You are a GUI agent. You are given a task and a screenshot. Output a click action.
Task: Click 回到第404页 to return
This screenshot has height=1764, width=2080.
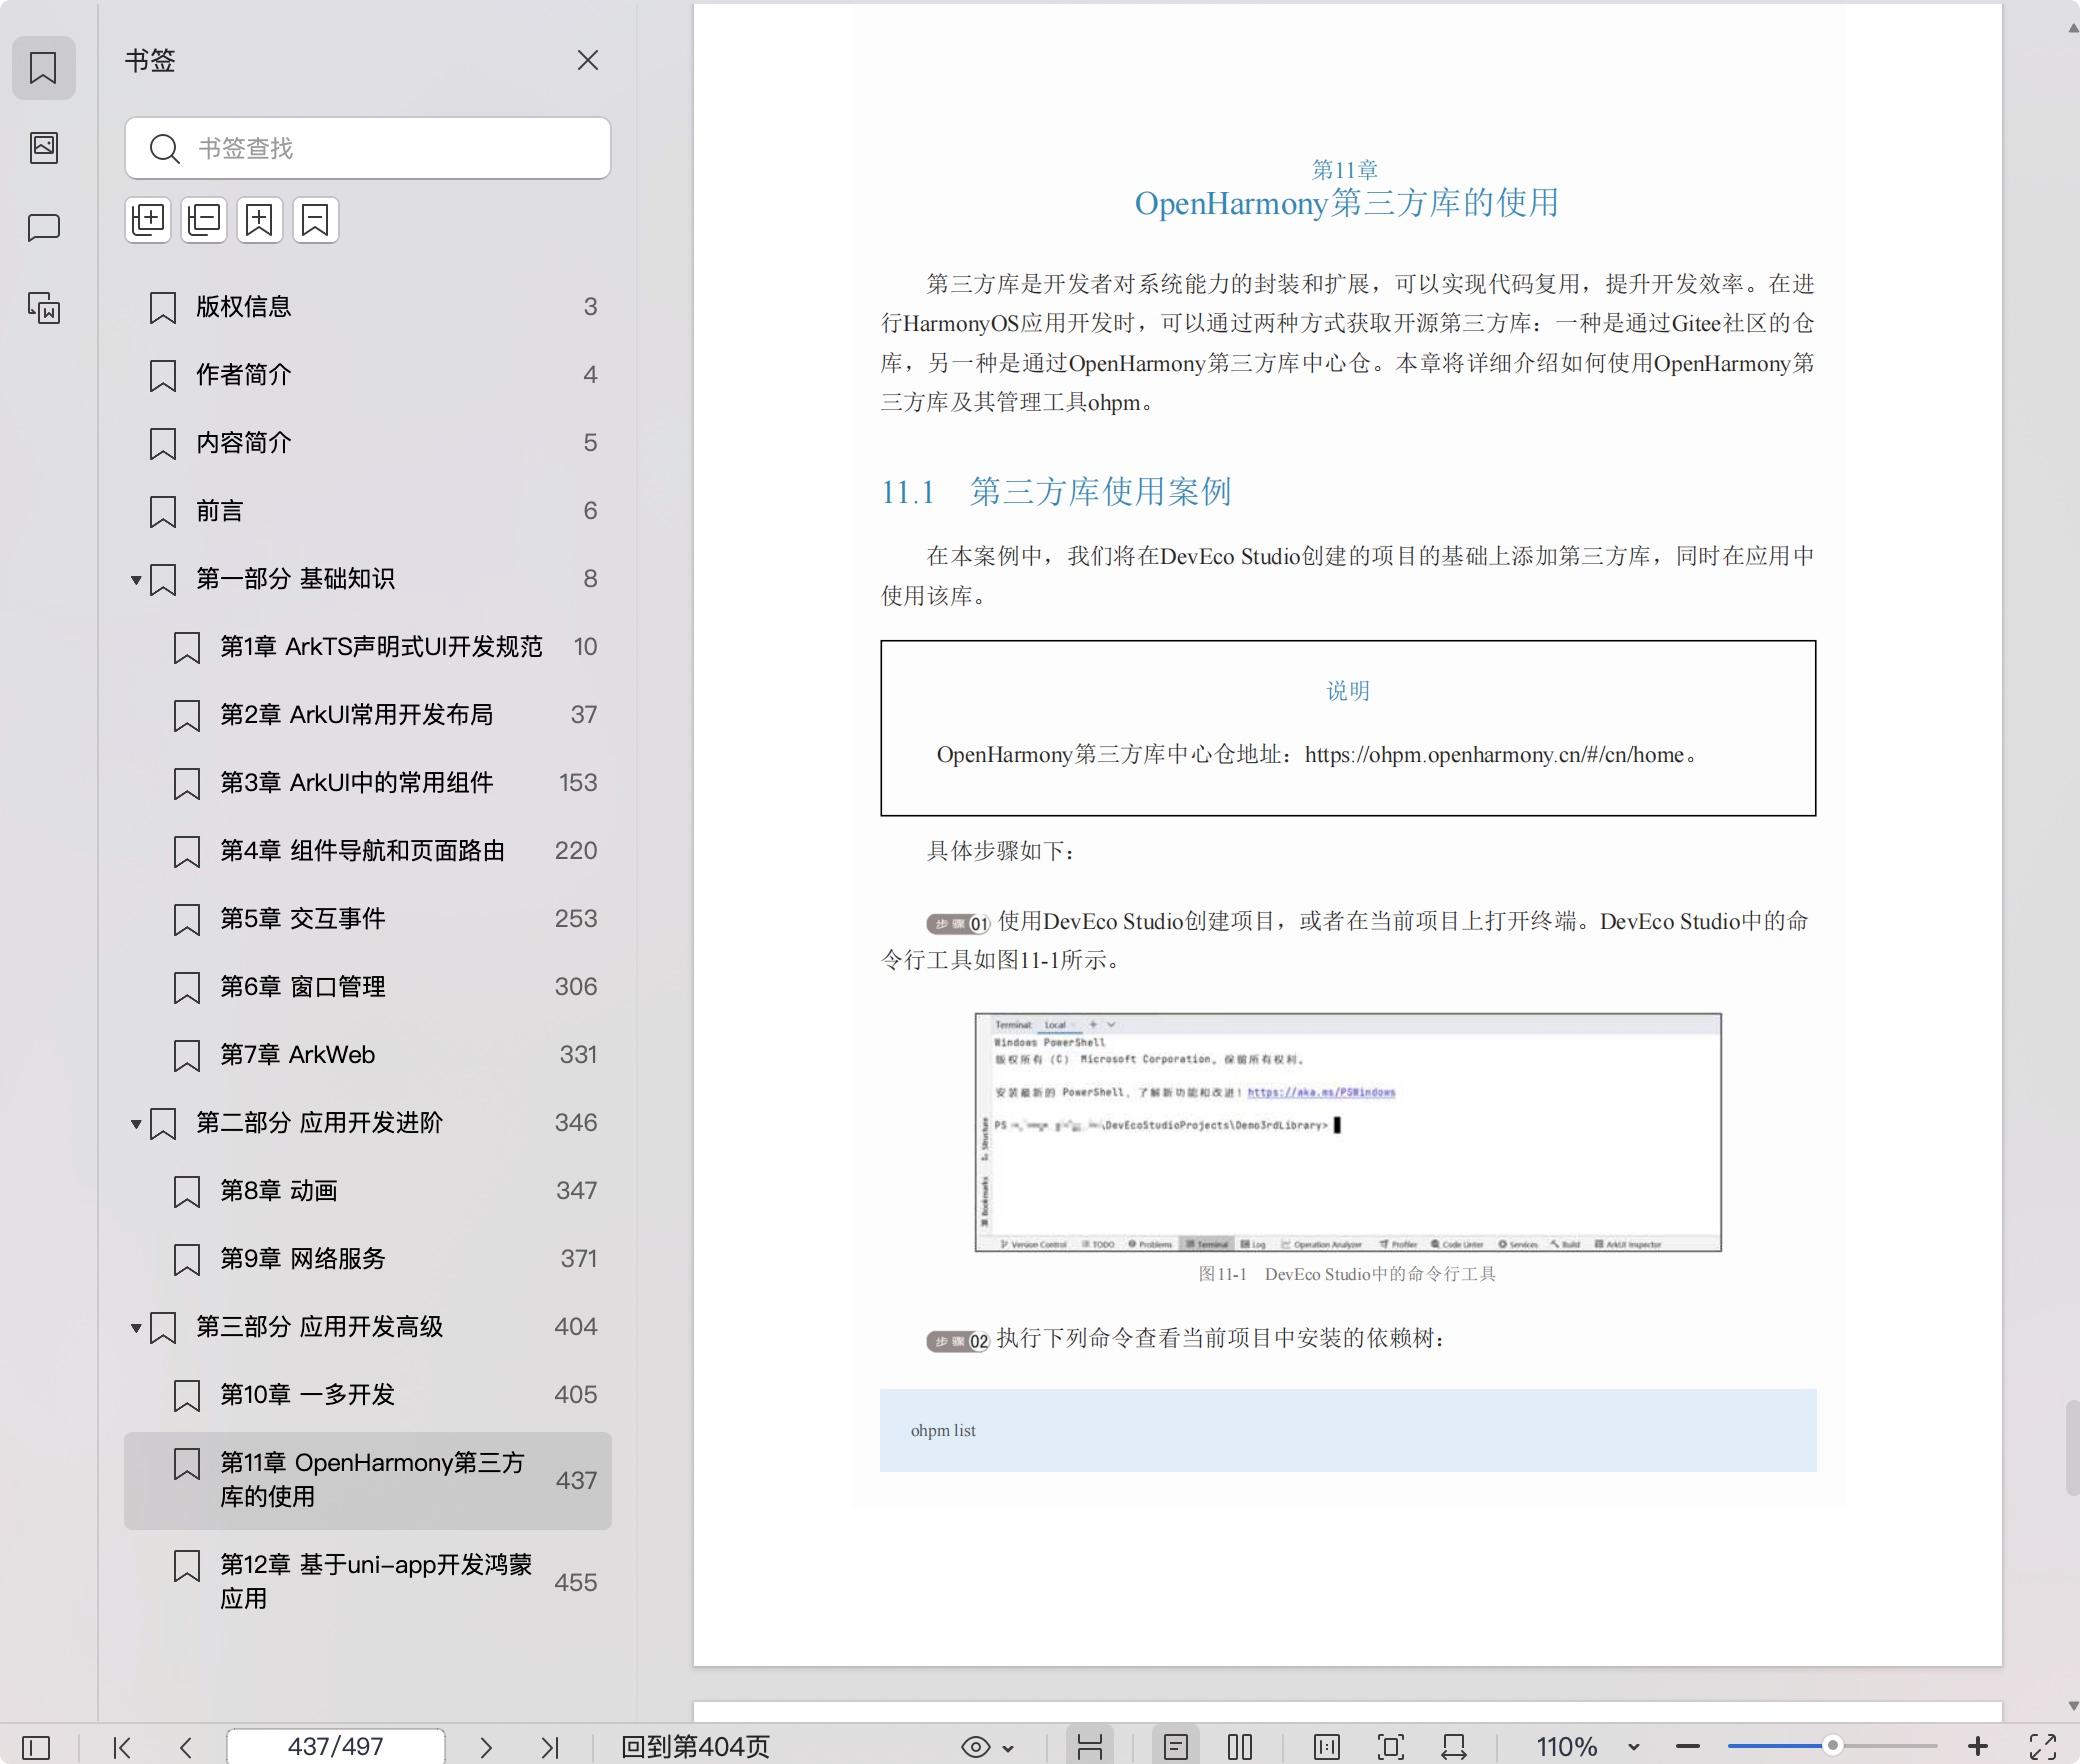[x=695, y=1747]
